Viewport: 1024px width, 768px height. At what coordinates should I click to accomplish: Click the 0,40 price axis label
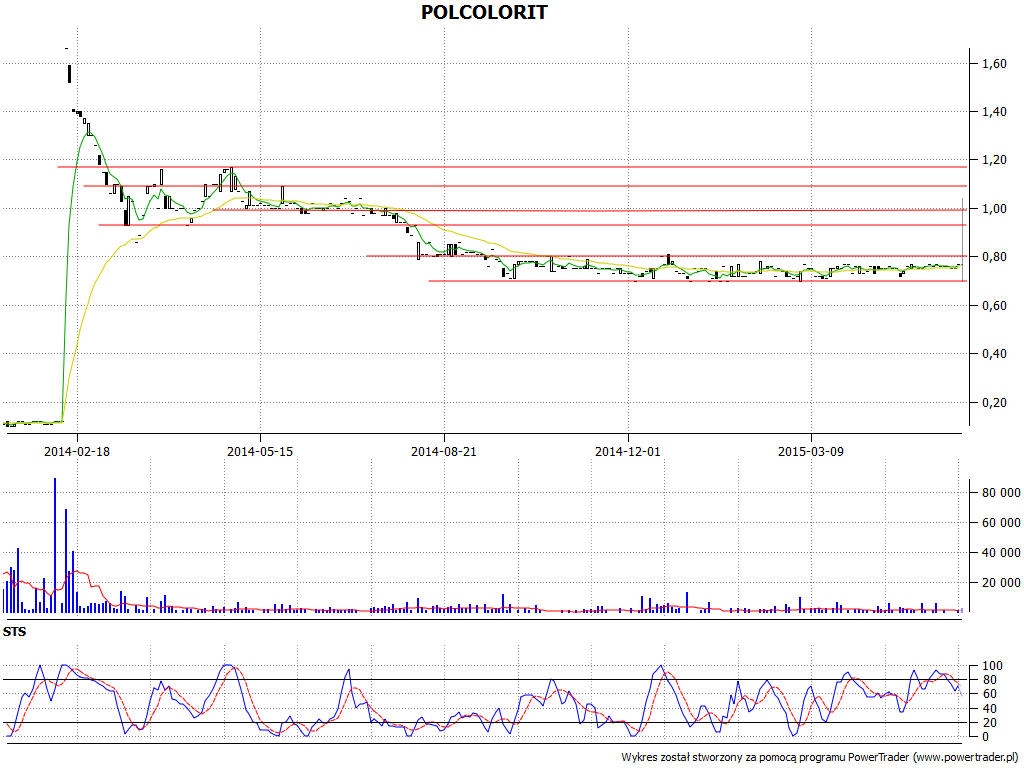coord(994,354)
